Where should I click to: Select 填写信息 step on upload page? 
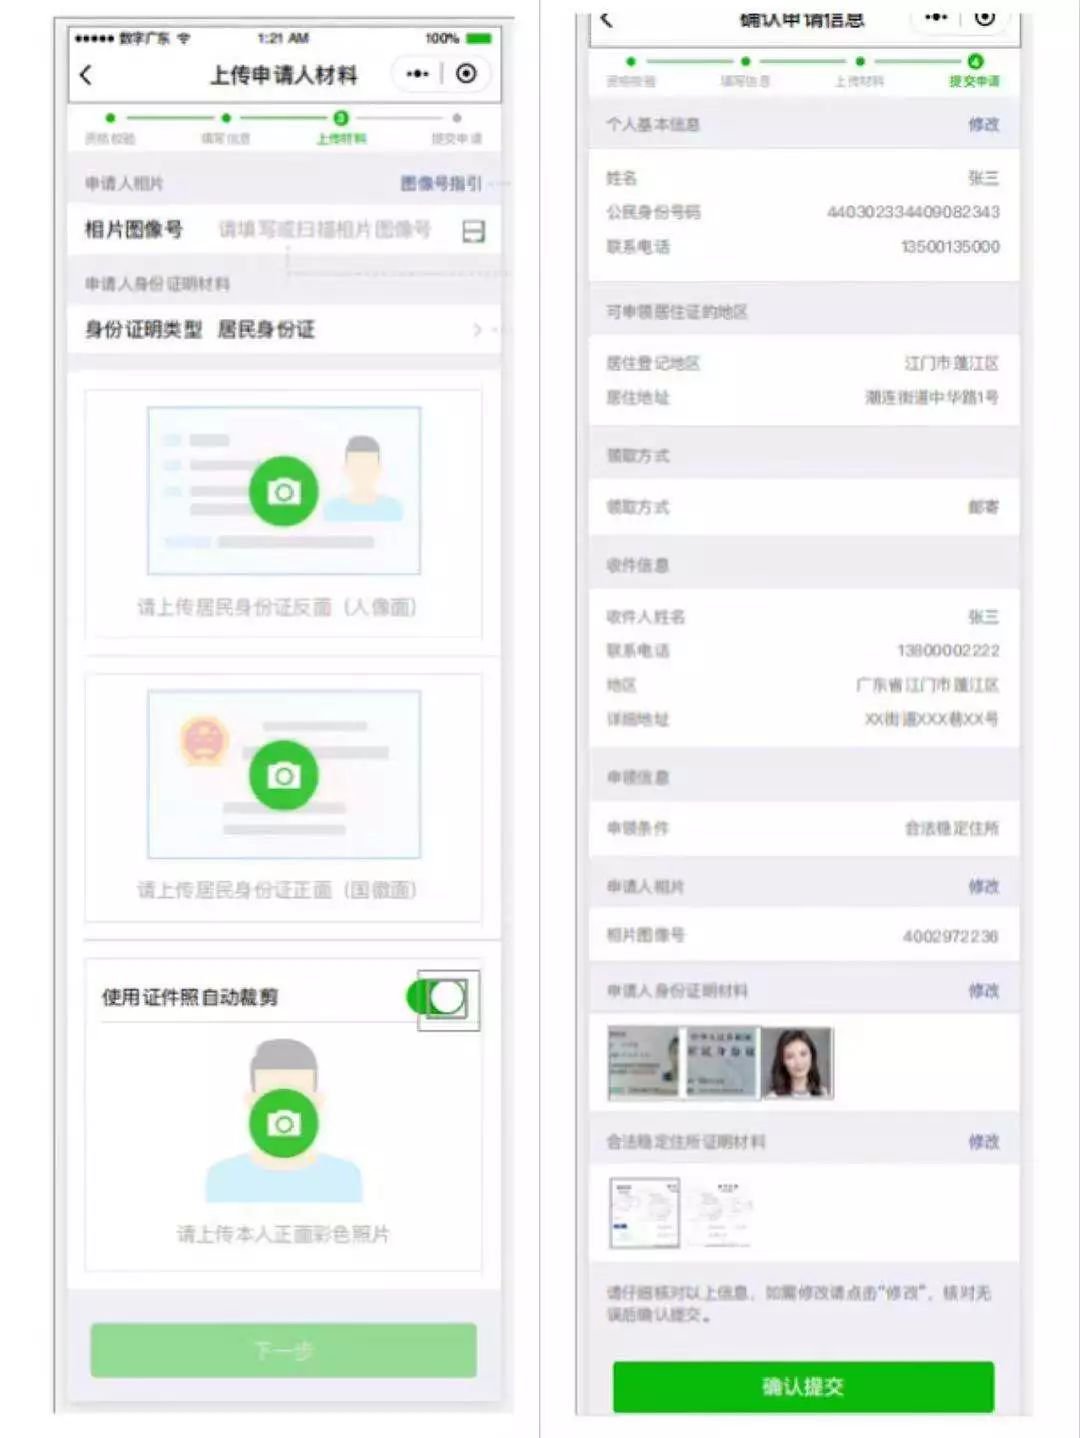226,129
